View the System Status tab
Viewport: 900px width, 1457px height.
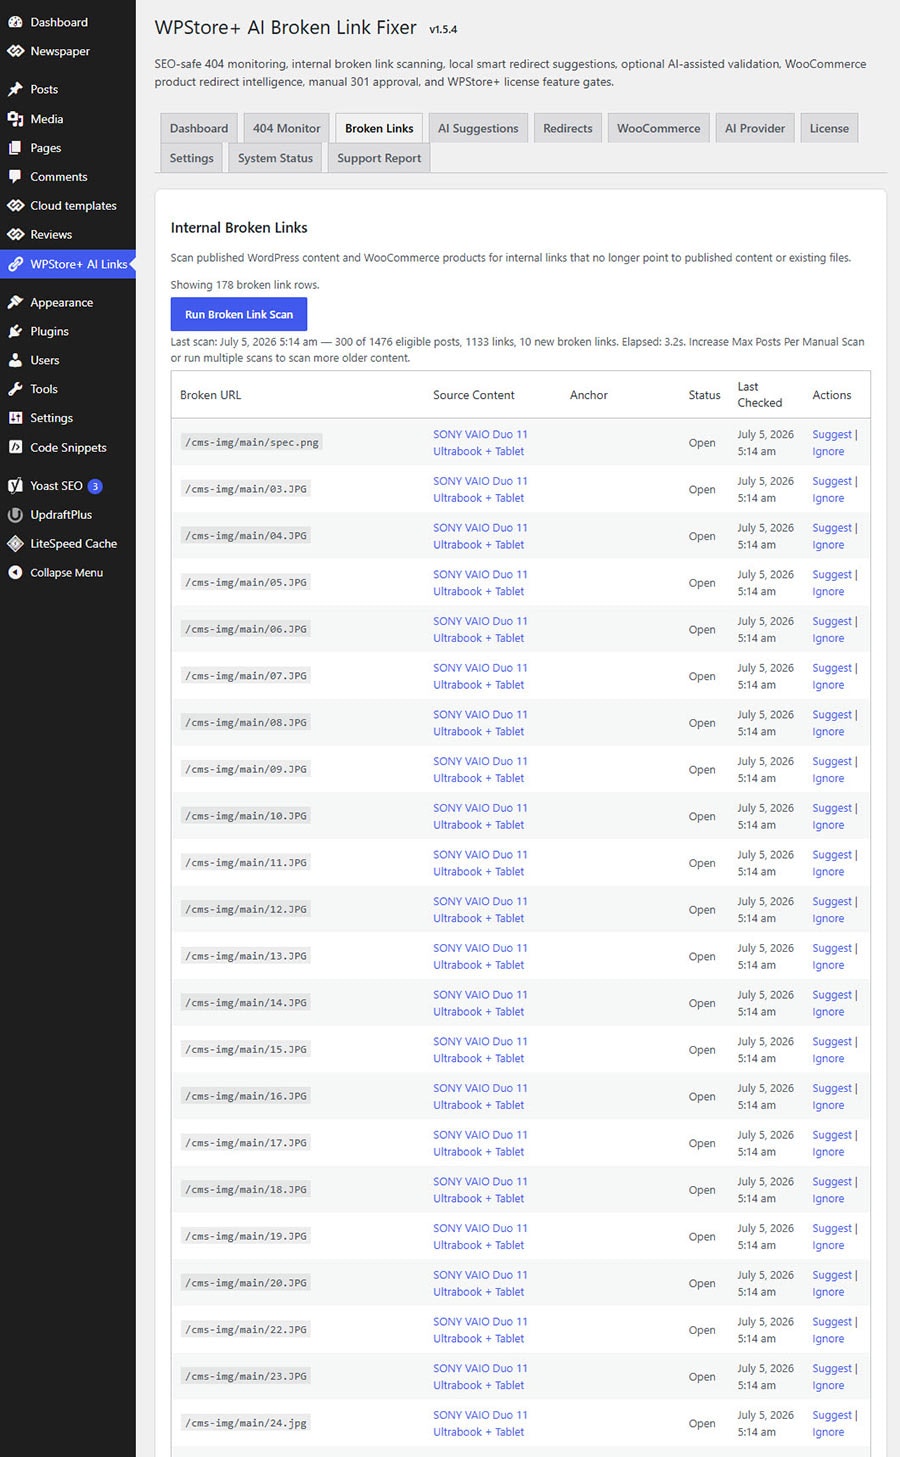[x=275, y=158]
